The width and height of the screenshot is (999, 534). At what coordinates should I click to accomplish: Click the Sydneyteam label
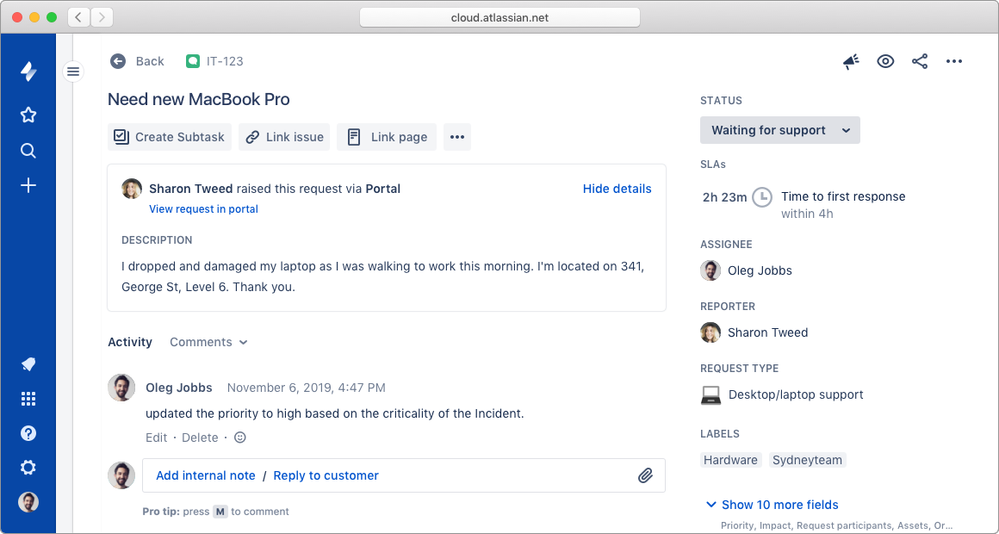(807, 460)
